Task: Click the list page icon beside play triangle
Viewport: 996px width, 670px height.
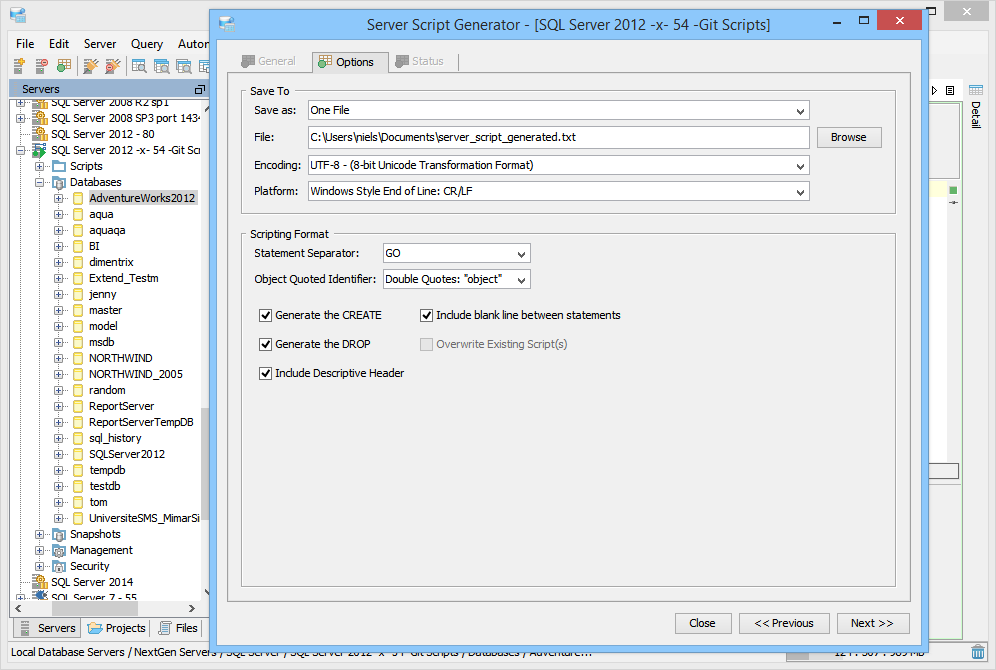Action: pyautogui.click(x=950, y=91)
